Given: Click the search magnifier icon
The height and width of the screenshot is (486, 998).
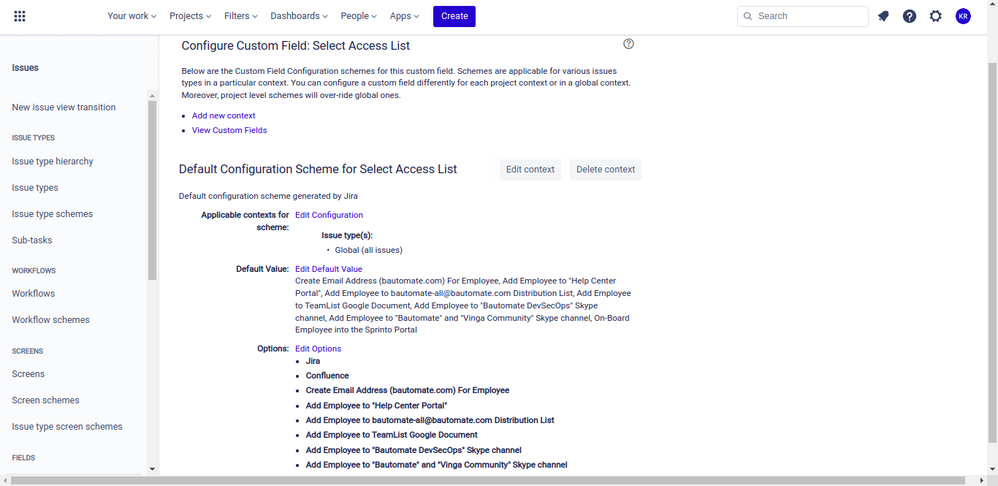Looking at the screenshot, I should pyautogui.click(x=748, y=16).
